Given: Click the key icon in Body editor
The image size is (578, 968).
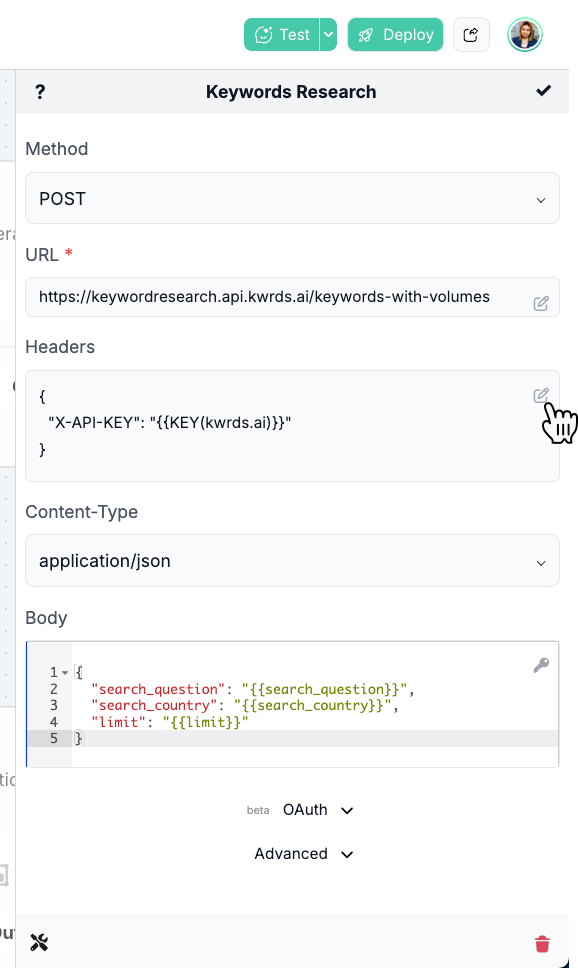Looking at the screenshot, I should 541,665.
